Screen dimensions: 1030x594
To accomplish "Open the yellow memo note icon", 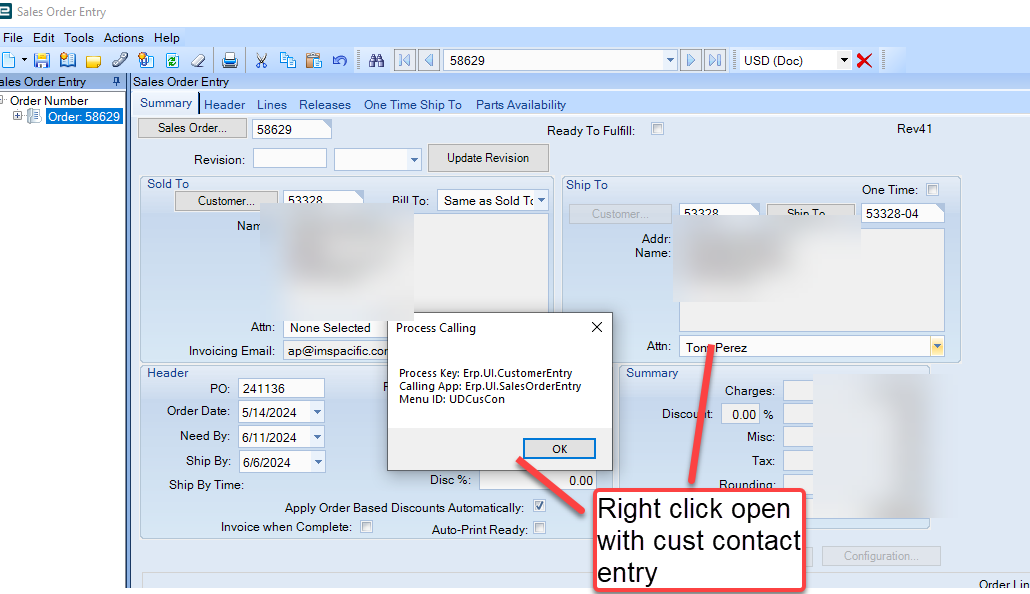I will tap(93, 61).
